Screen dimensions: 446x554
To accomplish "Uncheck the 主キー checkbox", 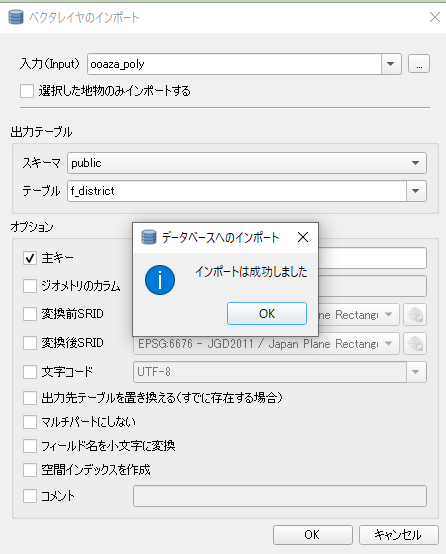I will click(30, 258).
